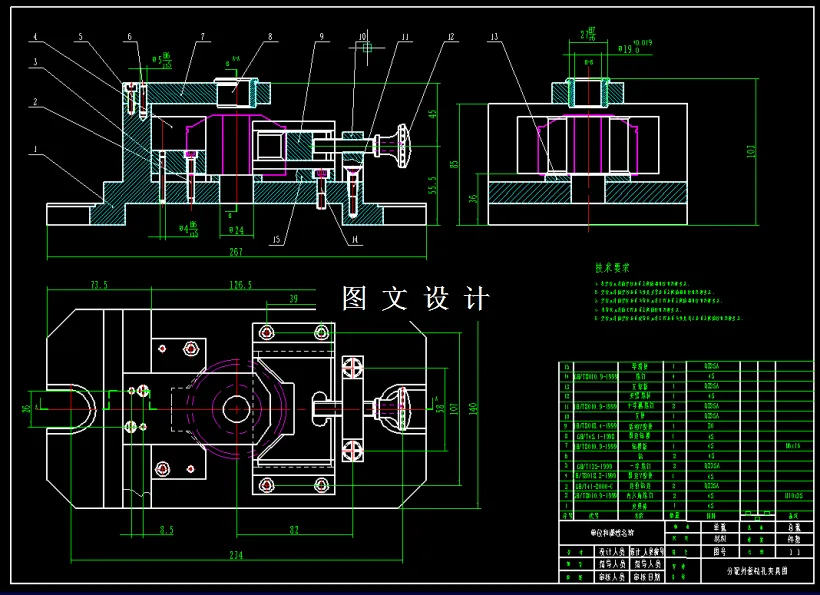Select part callout number 4 leader label
820x595 pixels.
coord(36,37)
